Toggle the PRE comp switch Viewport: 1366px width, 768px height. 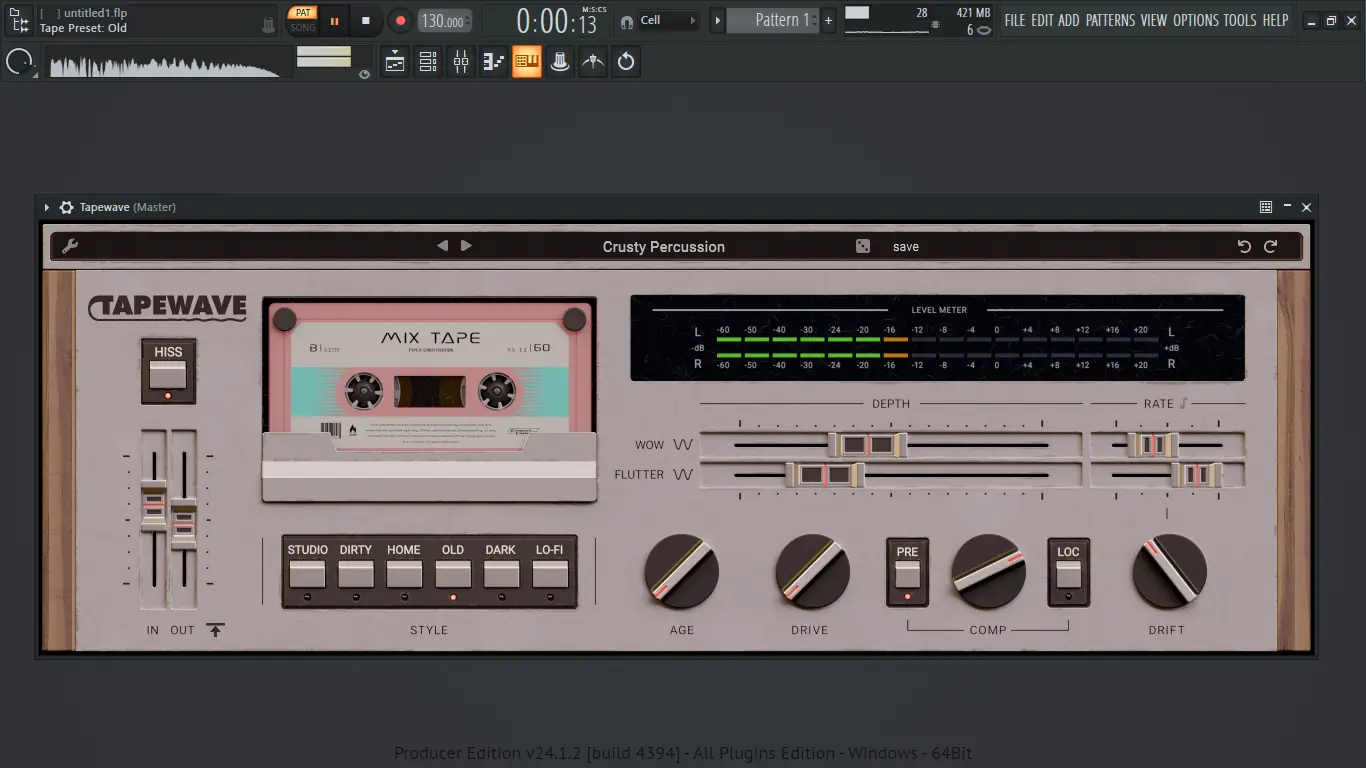point(907,574)
